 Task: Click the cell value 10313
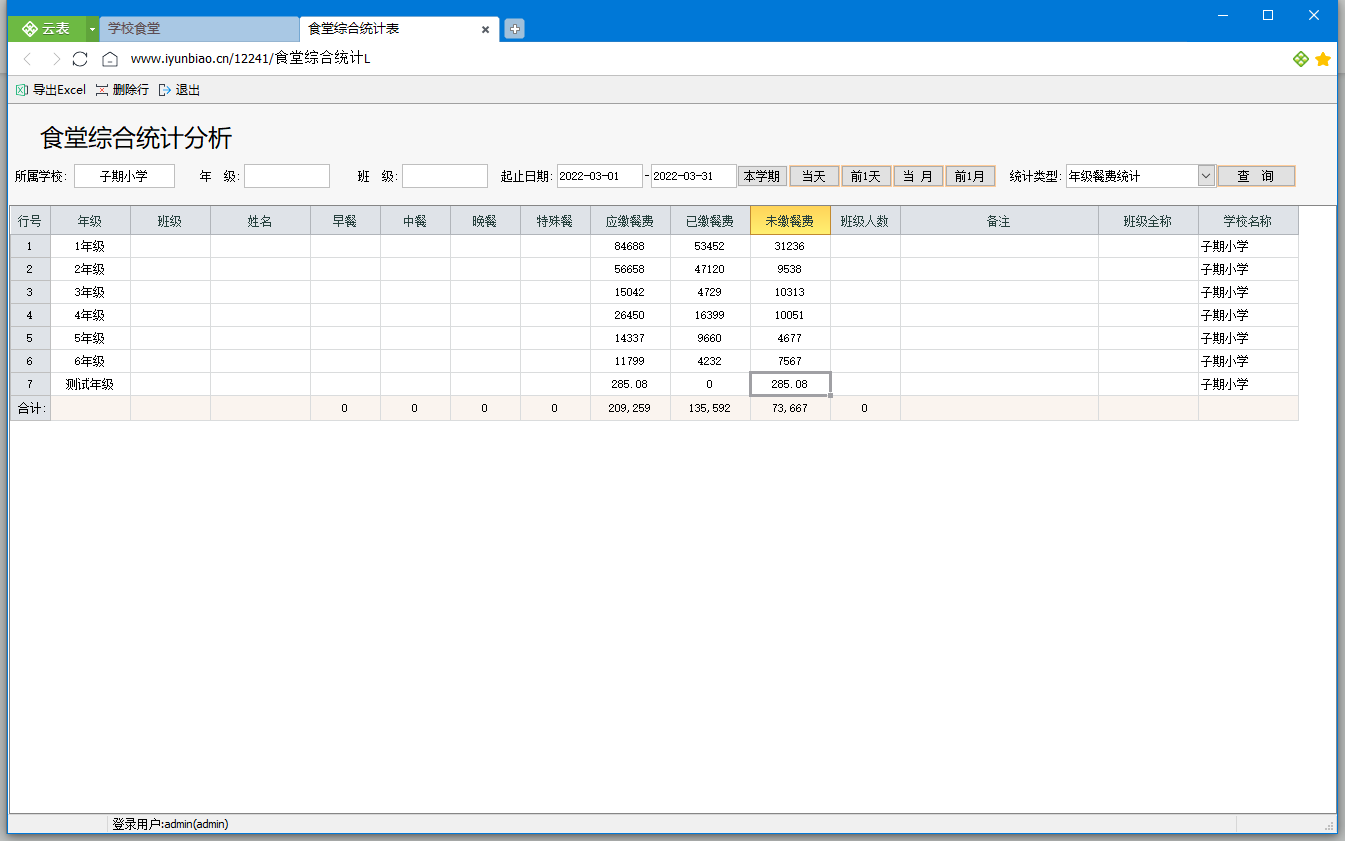(x=790, y=292)
